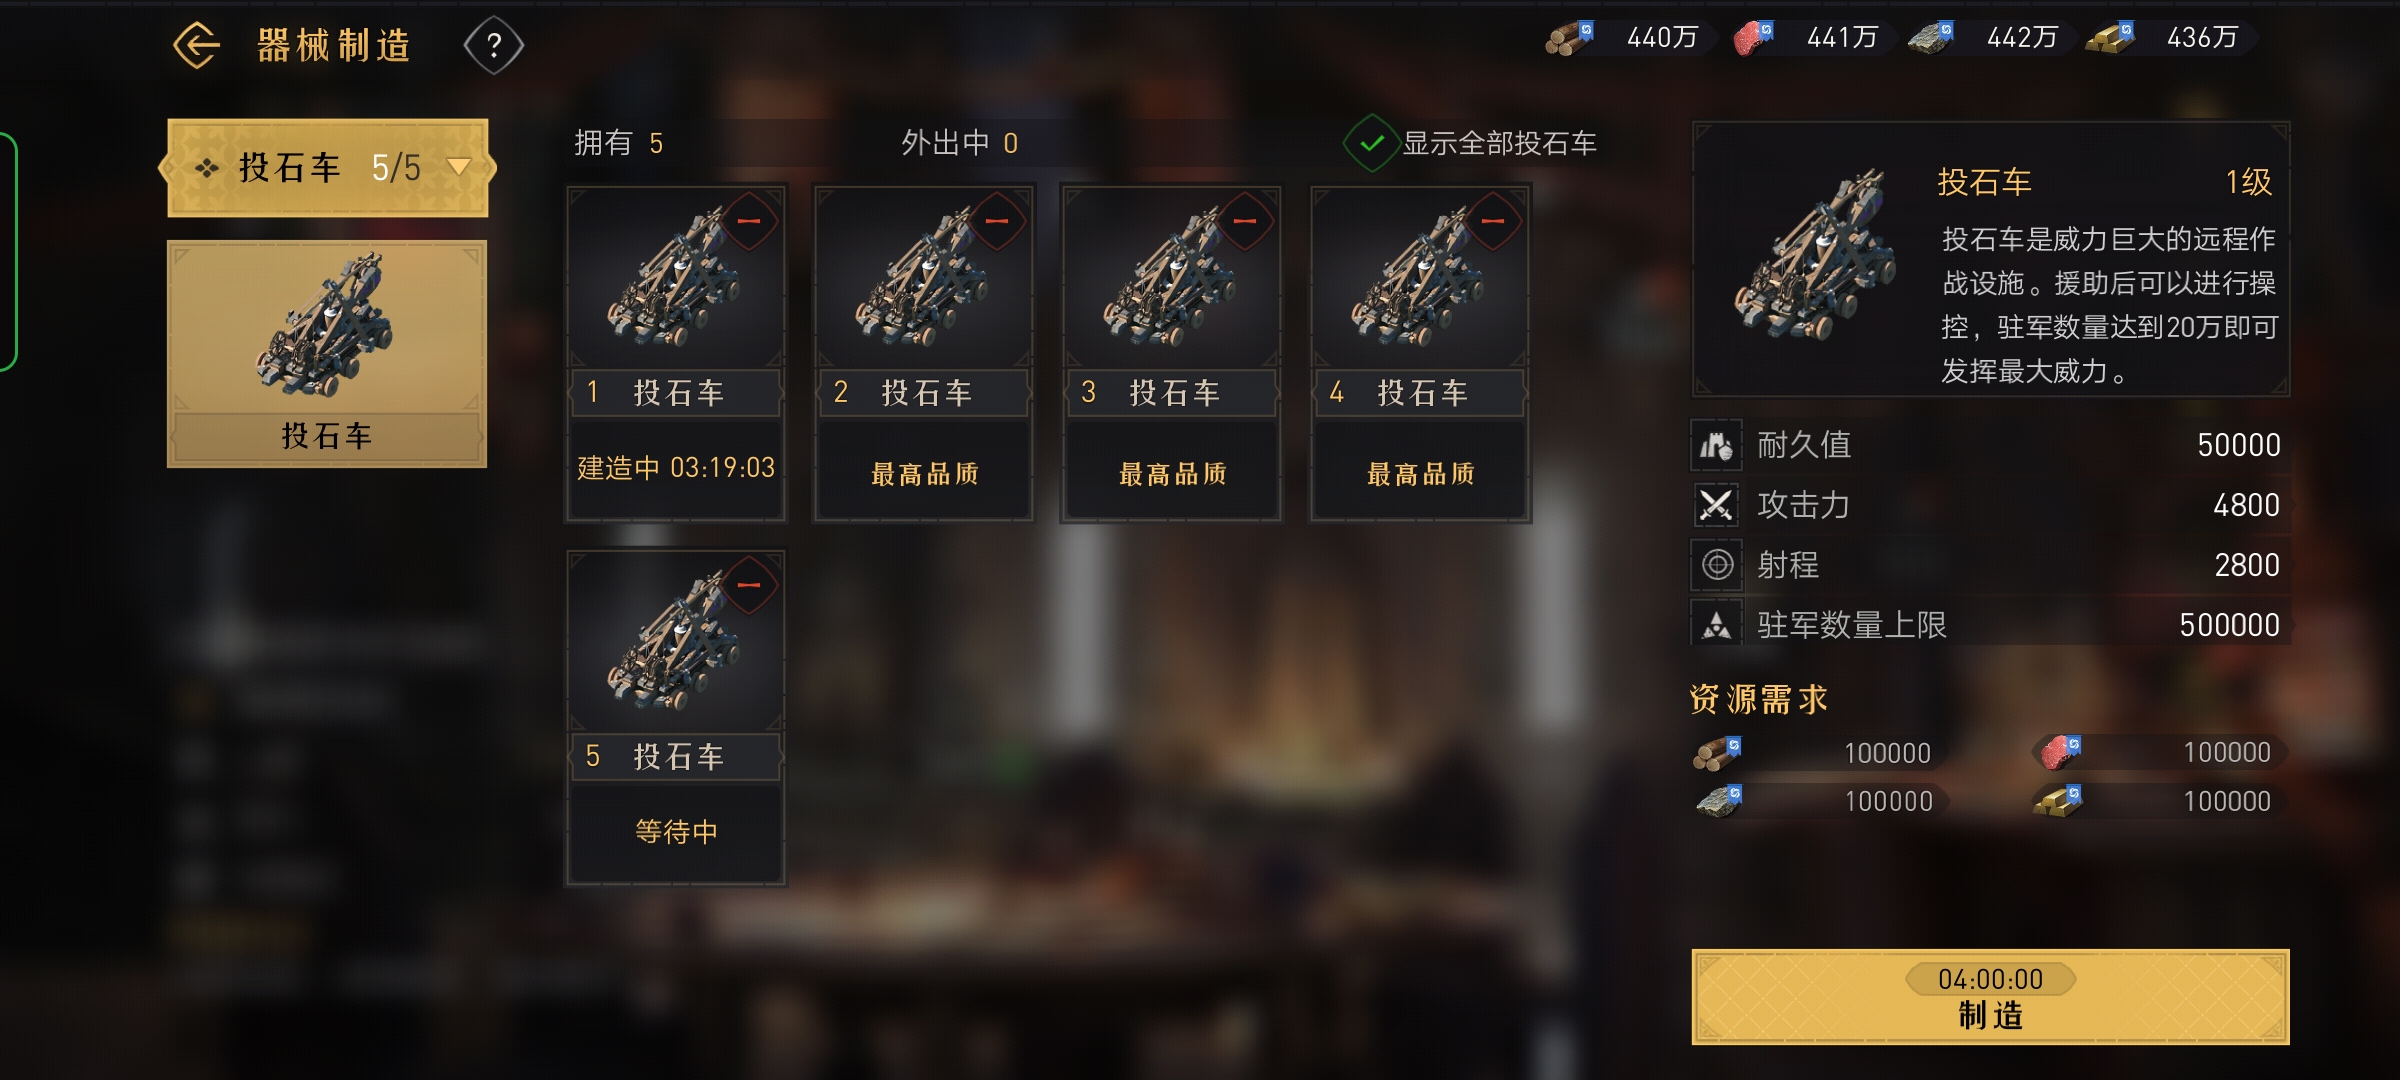Start crafting with the 制造 button
The height and width of the screenshot is (1080, 2400).
[x=1990, y=997]
